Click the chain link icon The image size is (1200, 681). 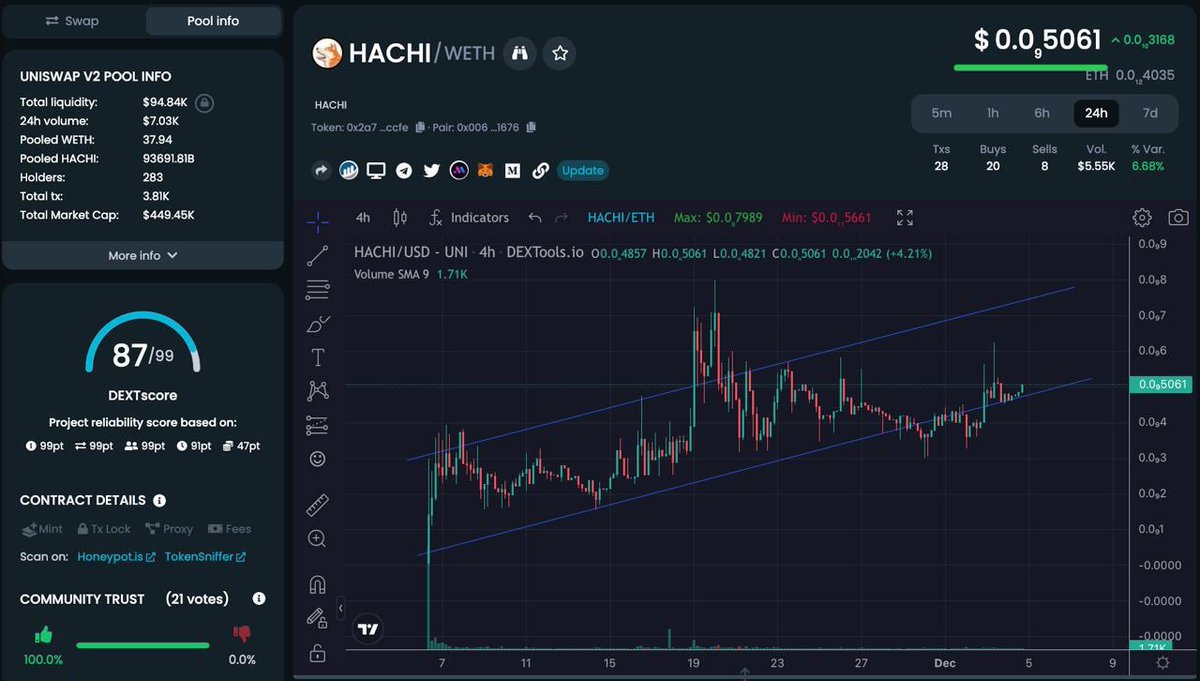point(540,170)
